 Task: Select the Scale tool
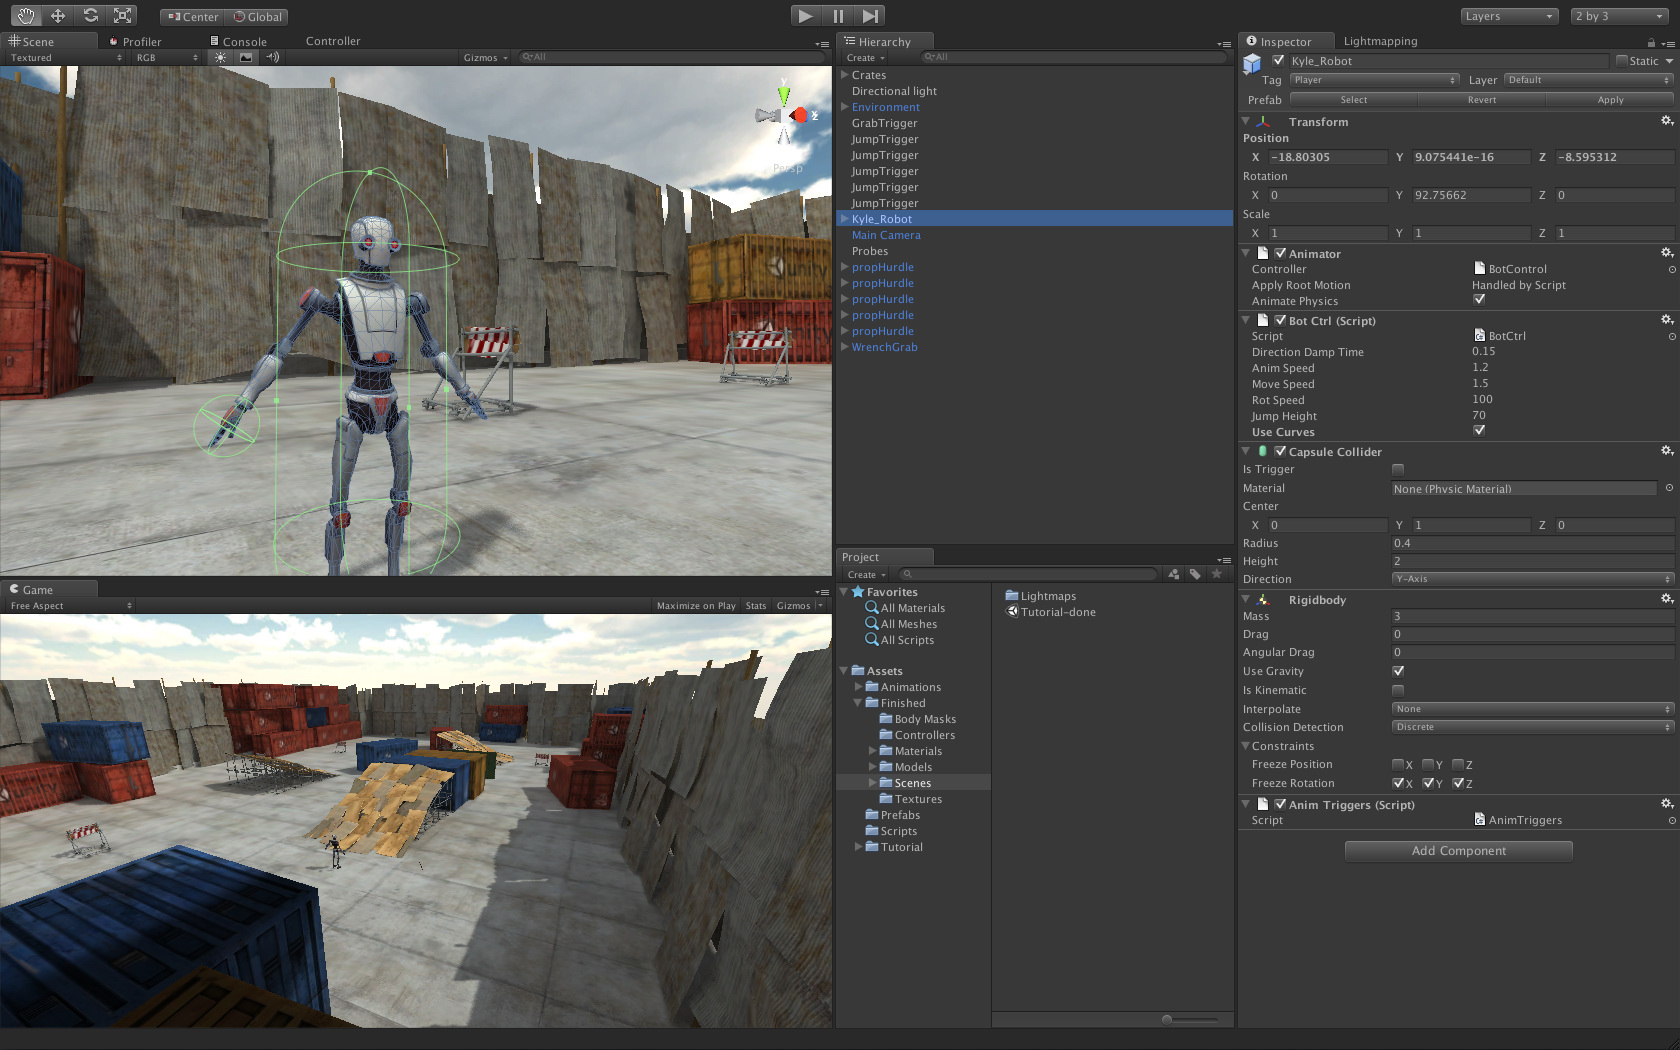(122, 15)
